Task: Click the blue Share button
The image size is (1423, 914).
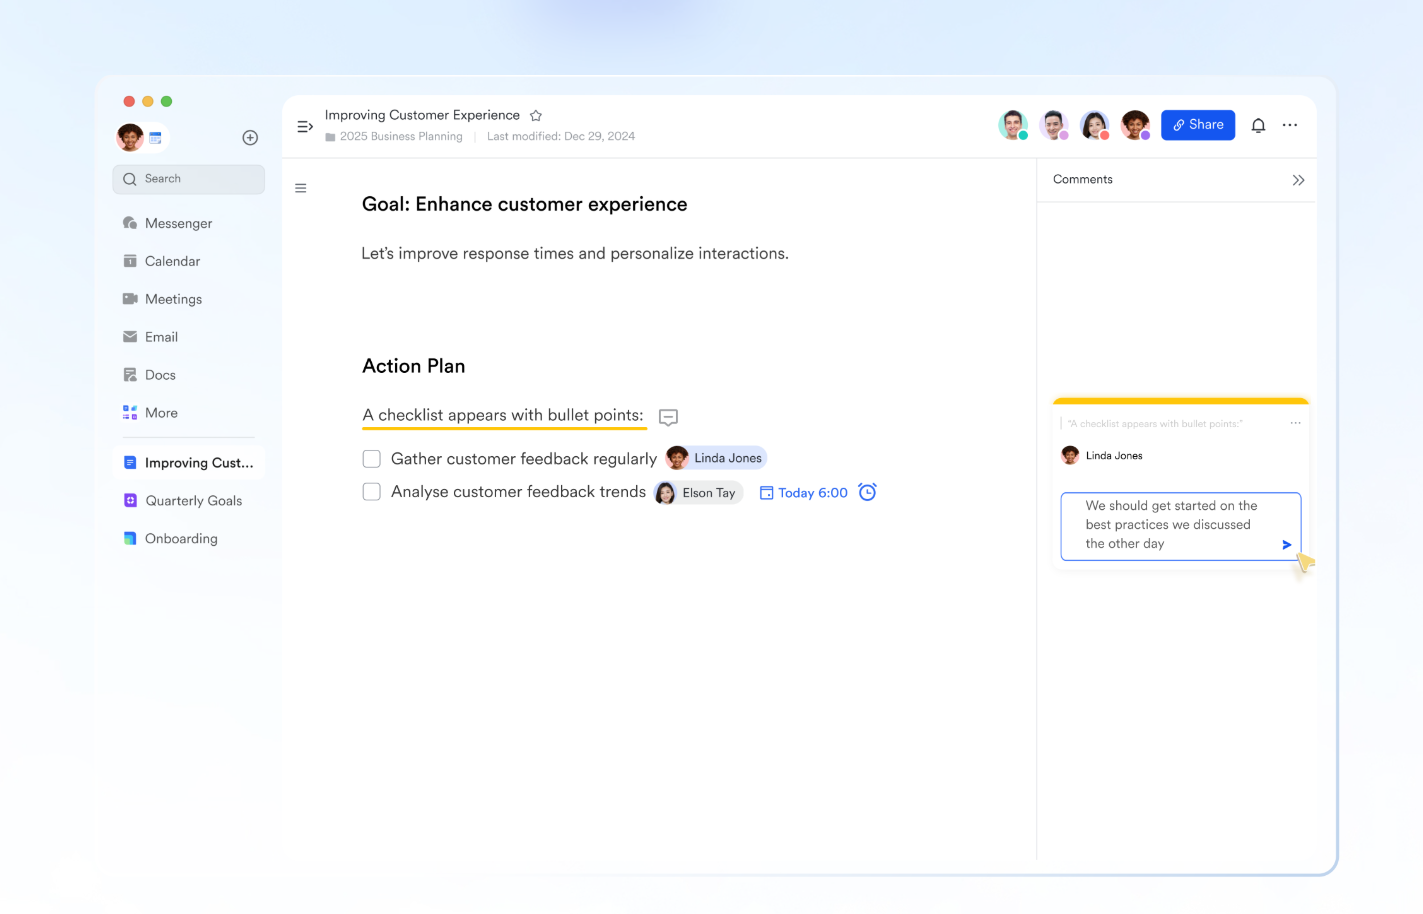Action: click(x=1197, y=125)
